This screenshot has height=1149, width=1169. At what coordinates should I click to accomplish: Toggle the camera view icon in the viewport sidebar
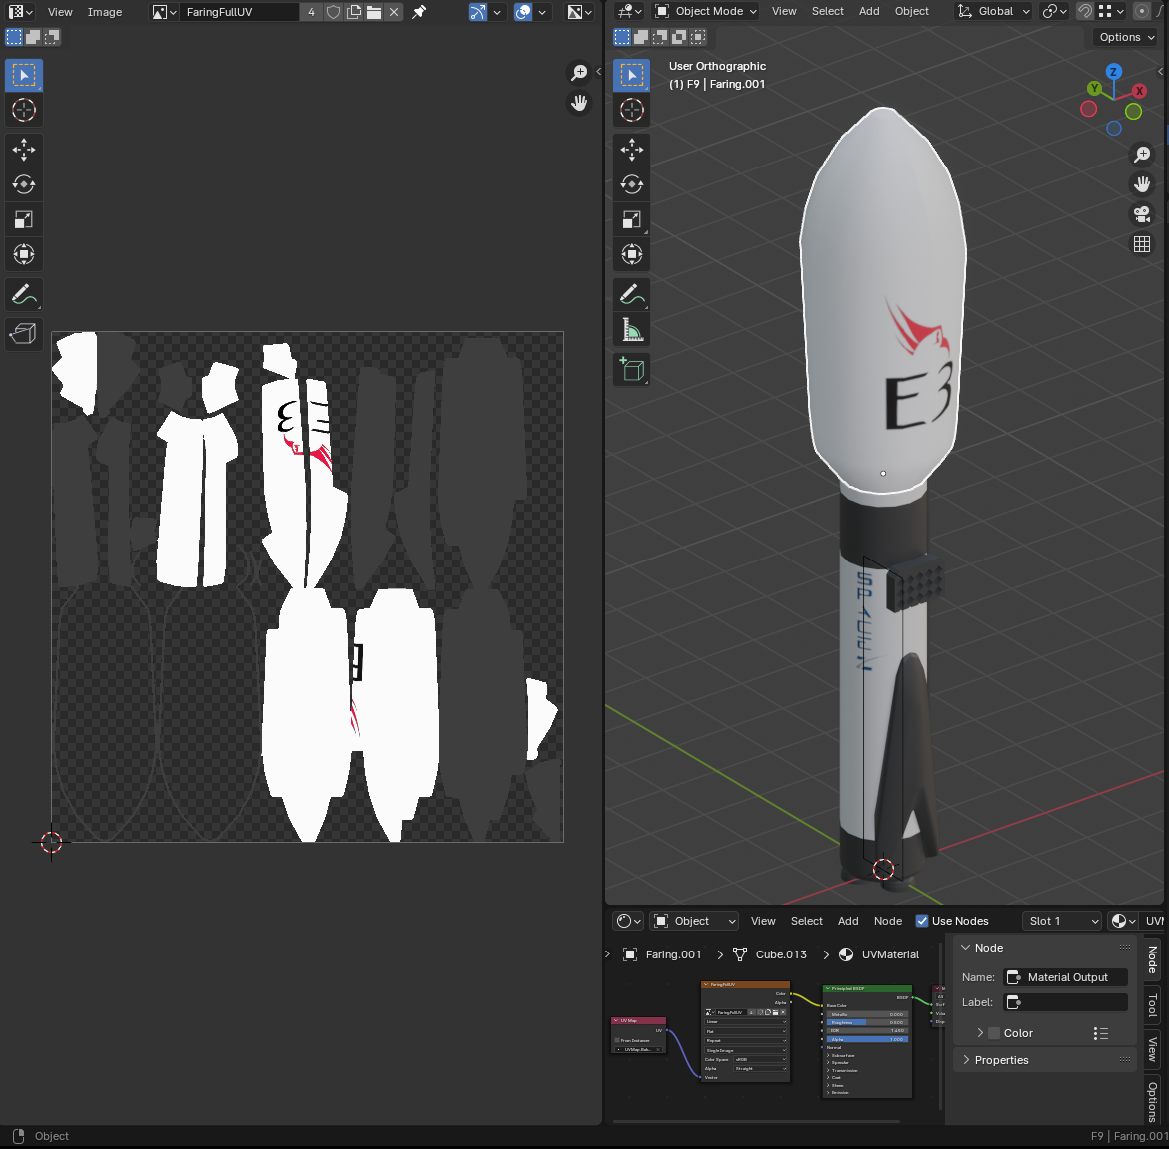point(1142,214)
